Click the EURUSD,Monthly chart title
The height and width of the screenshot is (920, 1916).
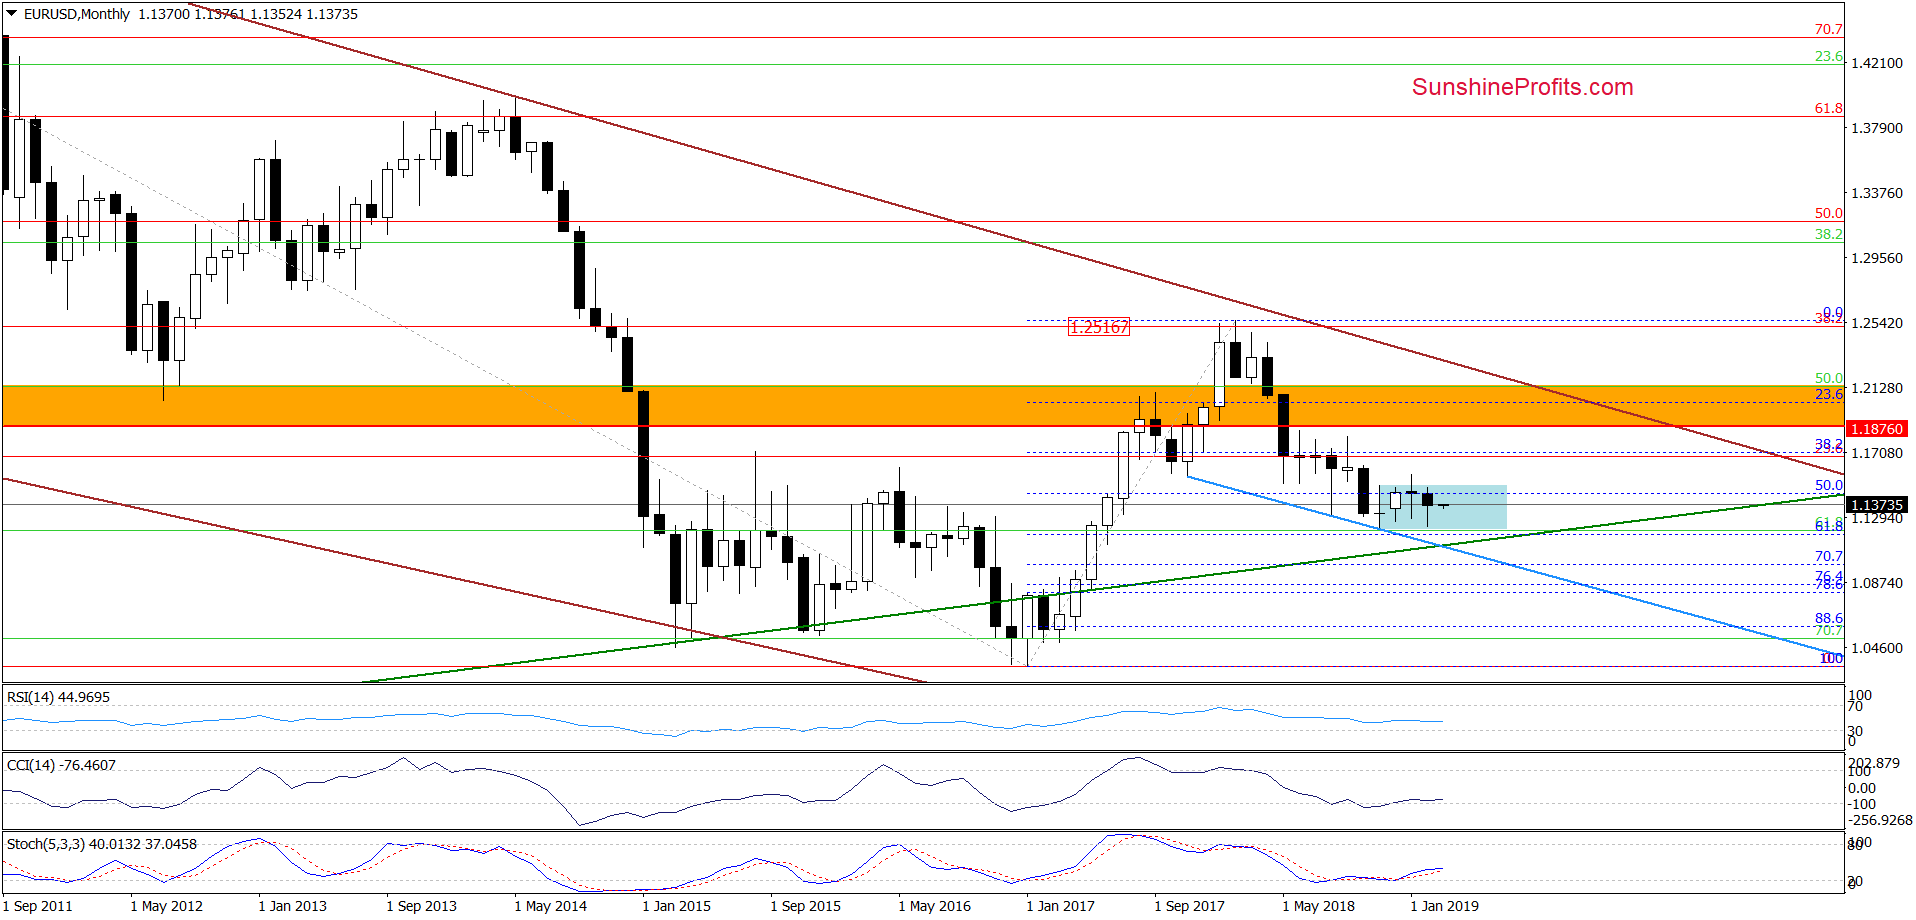point(77,14)
